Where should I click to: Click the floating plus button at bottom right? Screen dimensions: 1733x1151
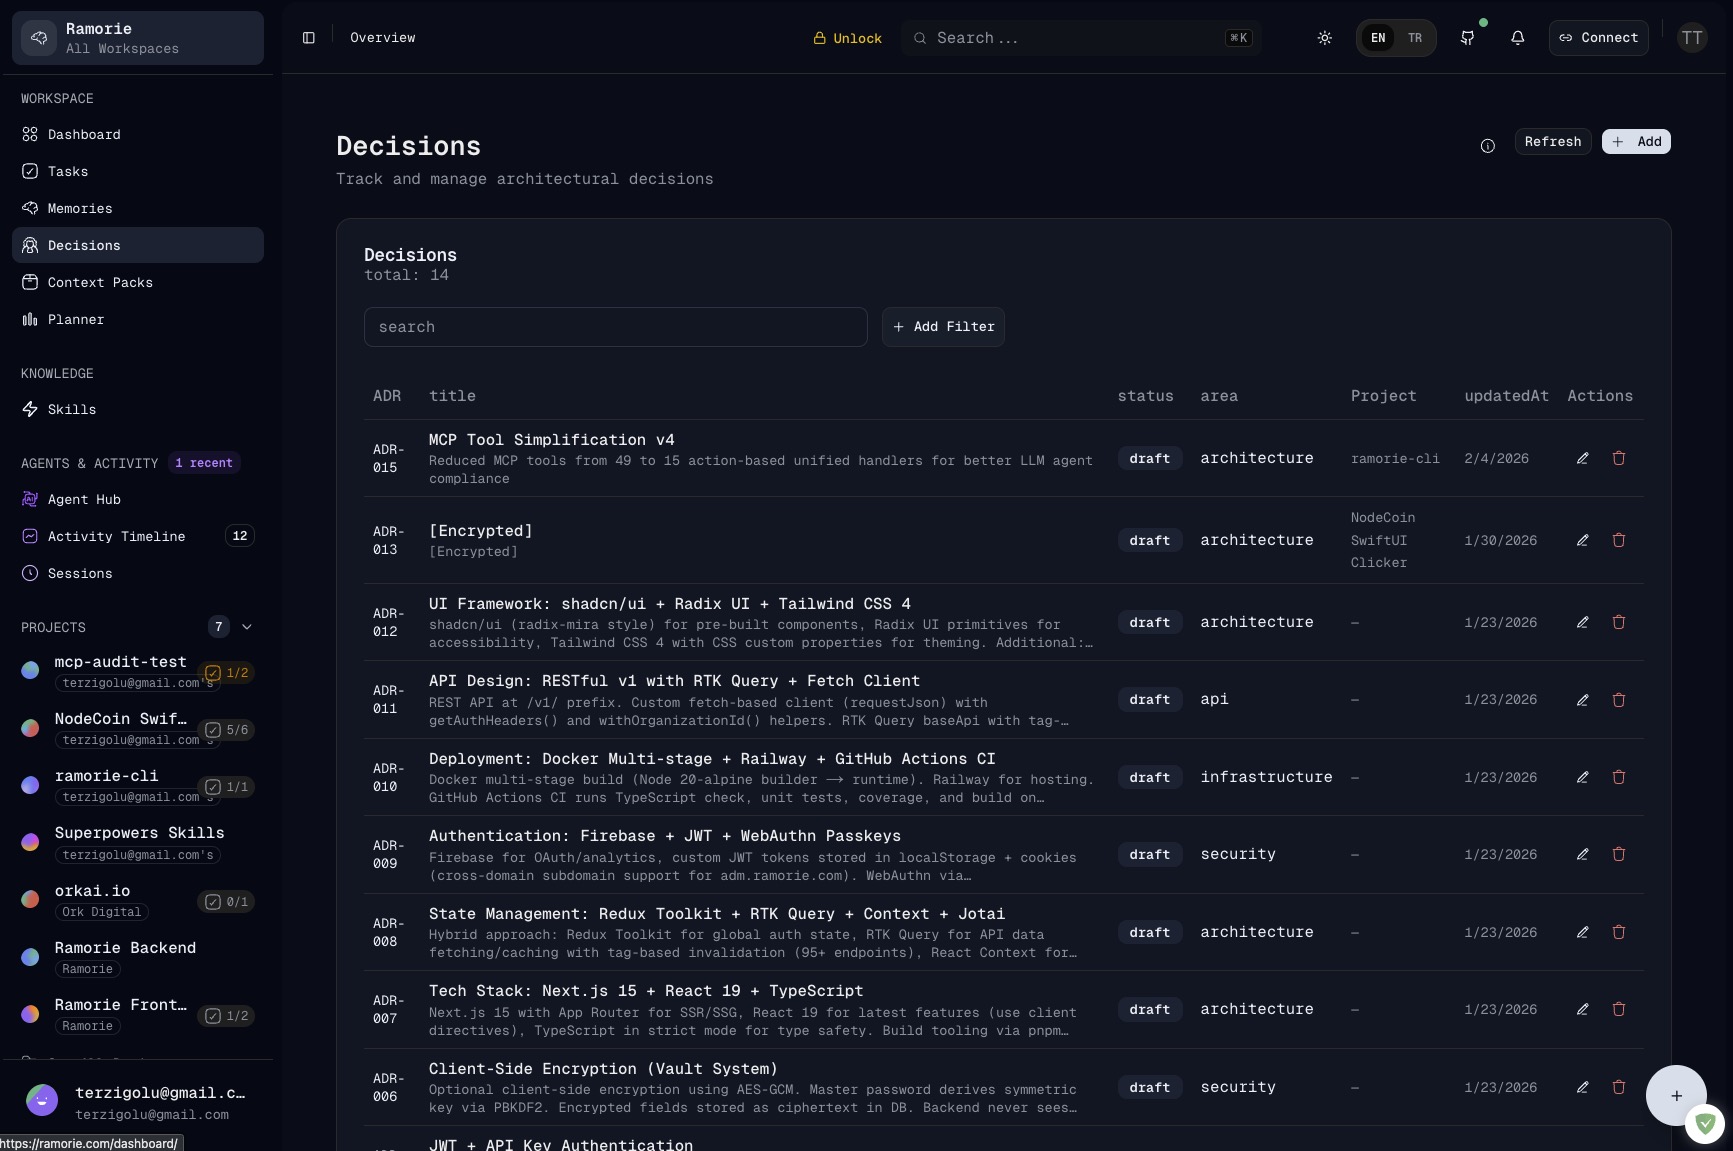pos(1676,1095)
